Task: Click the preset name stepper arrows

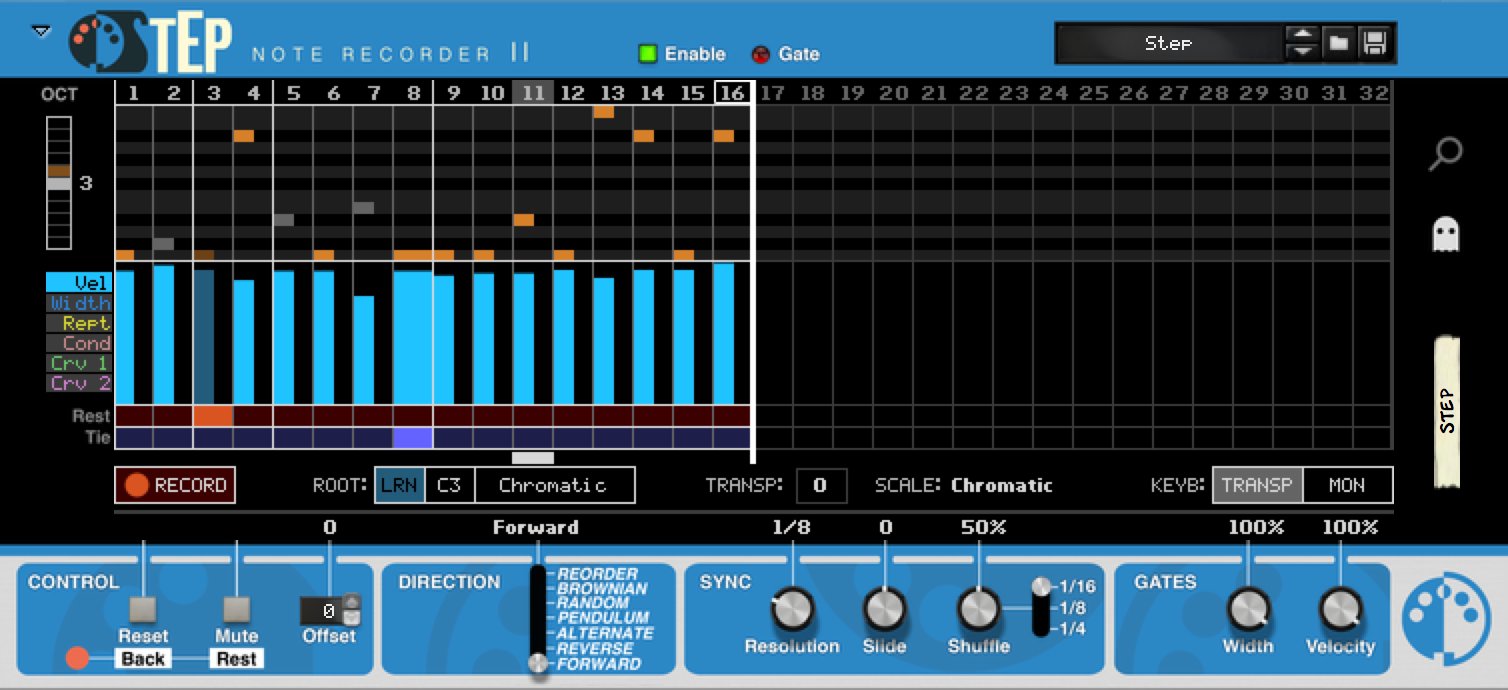Action: pyautogui.click(x=1302, y=44)
